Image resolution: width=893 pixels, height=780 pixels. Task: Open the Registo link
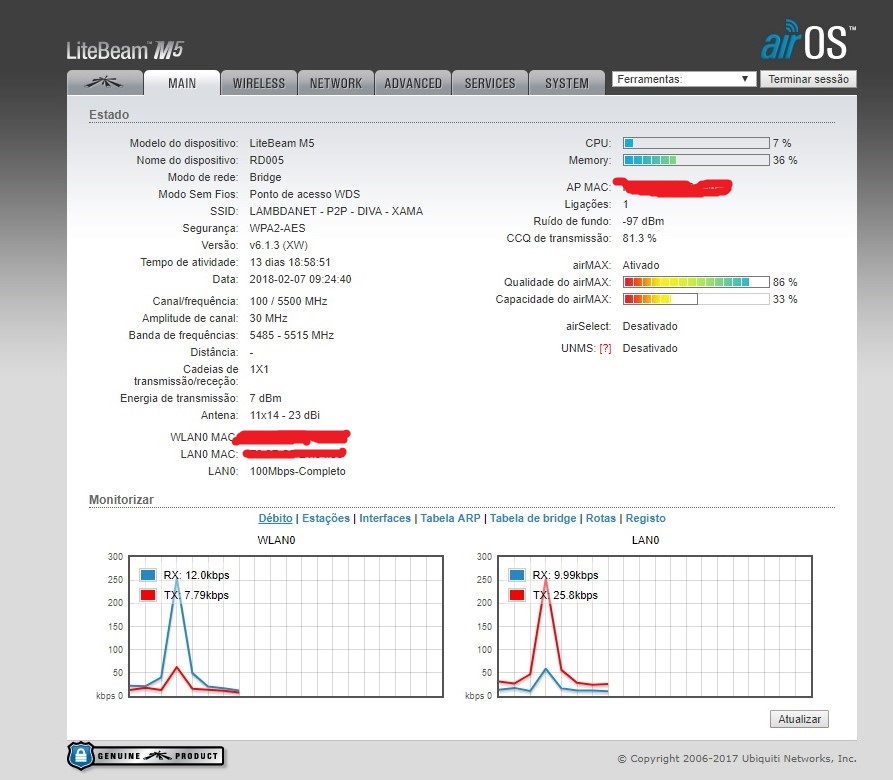[x=645, y=518]
